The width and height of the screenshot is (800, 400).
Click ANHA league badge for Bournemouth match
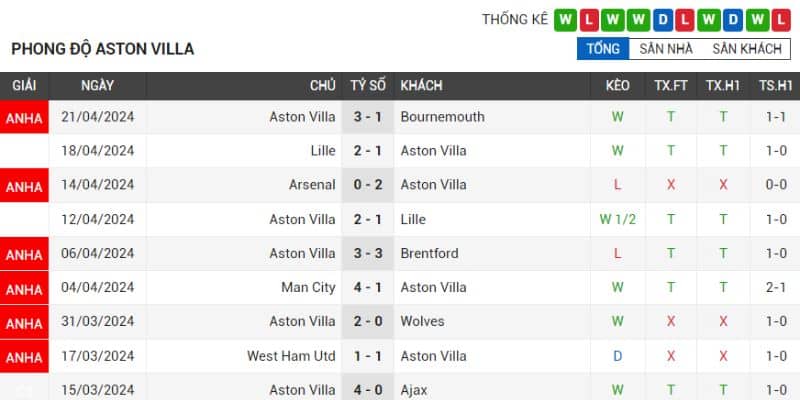click(24, 118)
